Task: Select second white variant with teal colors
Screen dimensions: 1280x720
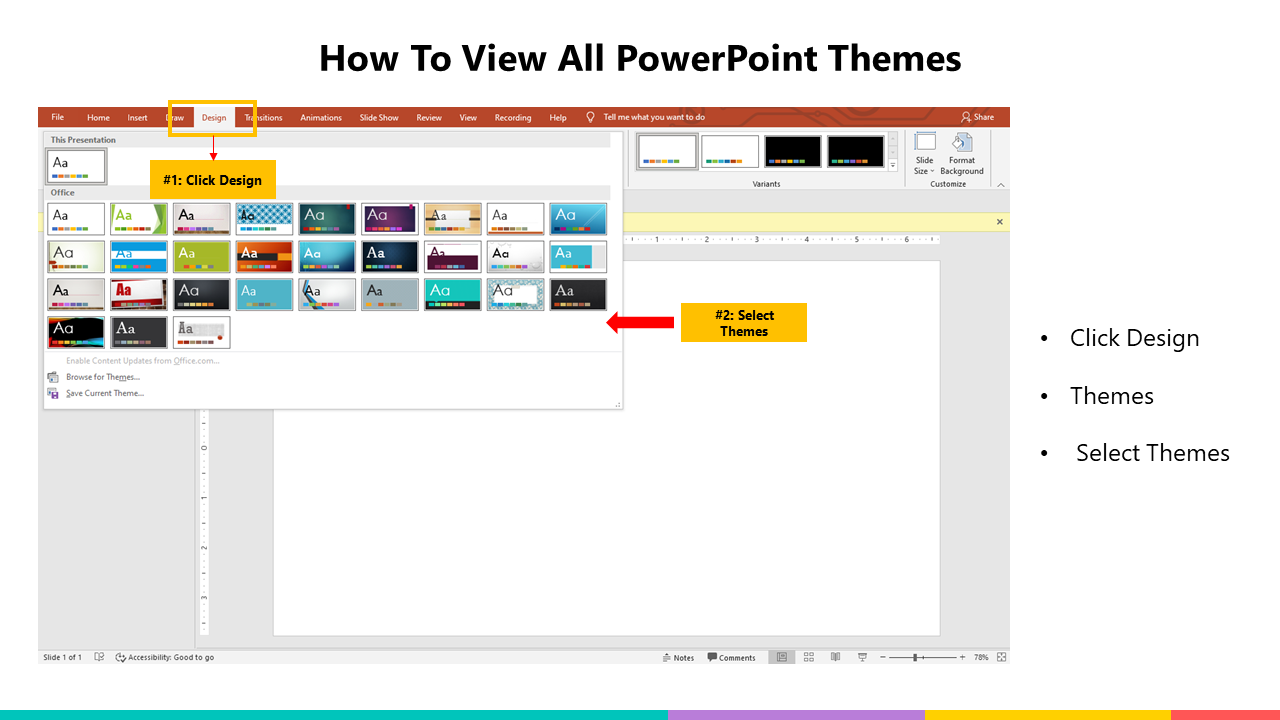Action: coord(730,151)
